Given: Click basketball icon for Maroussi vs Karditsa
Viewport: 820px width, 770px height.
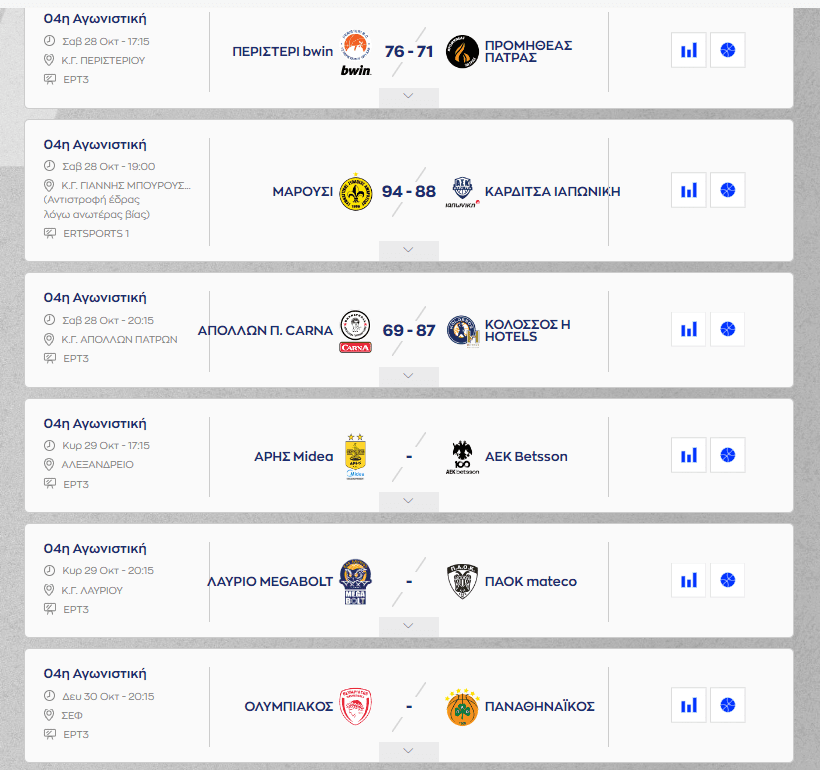Looking at the screenshot, I should click(727, 190).
